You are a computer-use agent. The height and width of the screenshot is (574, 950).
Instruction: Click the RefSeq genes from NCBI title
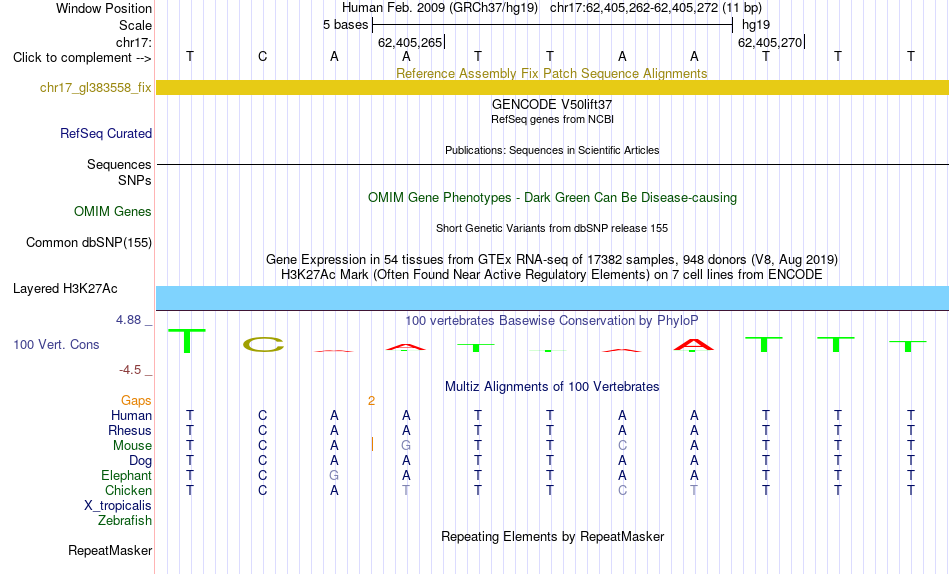[552, 119]
